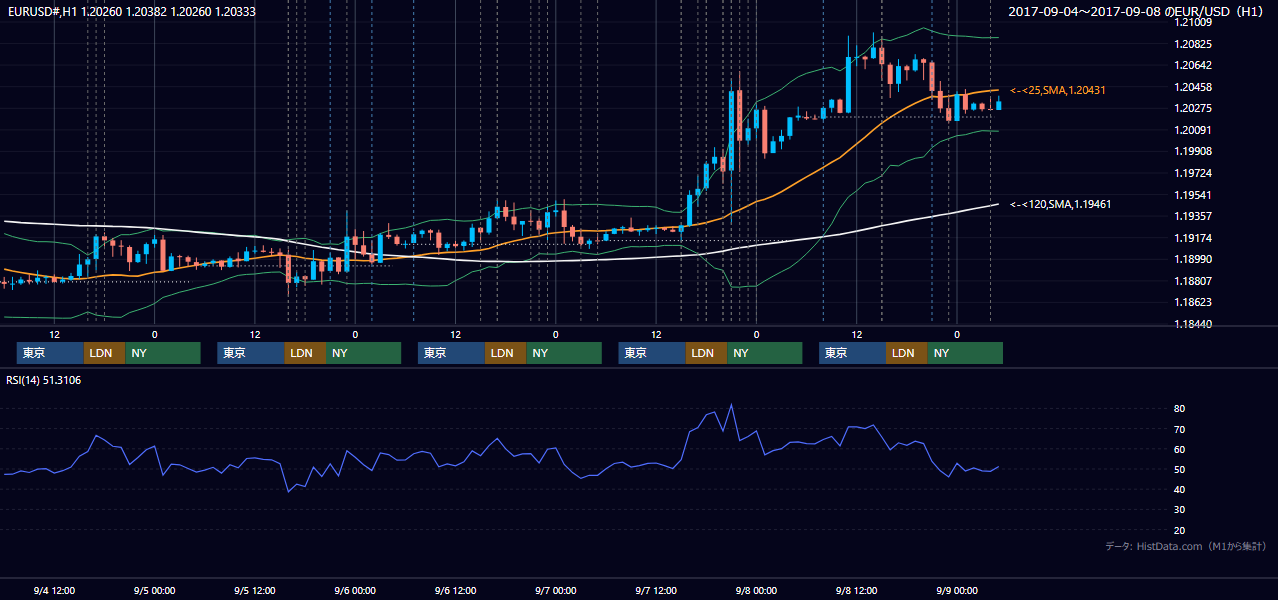
Task: Select the 9/7 00:00 time axis label
Action: pos(555,590)
